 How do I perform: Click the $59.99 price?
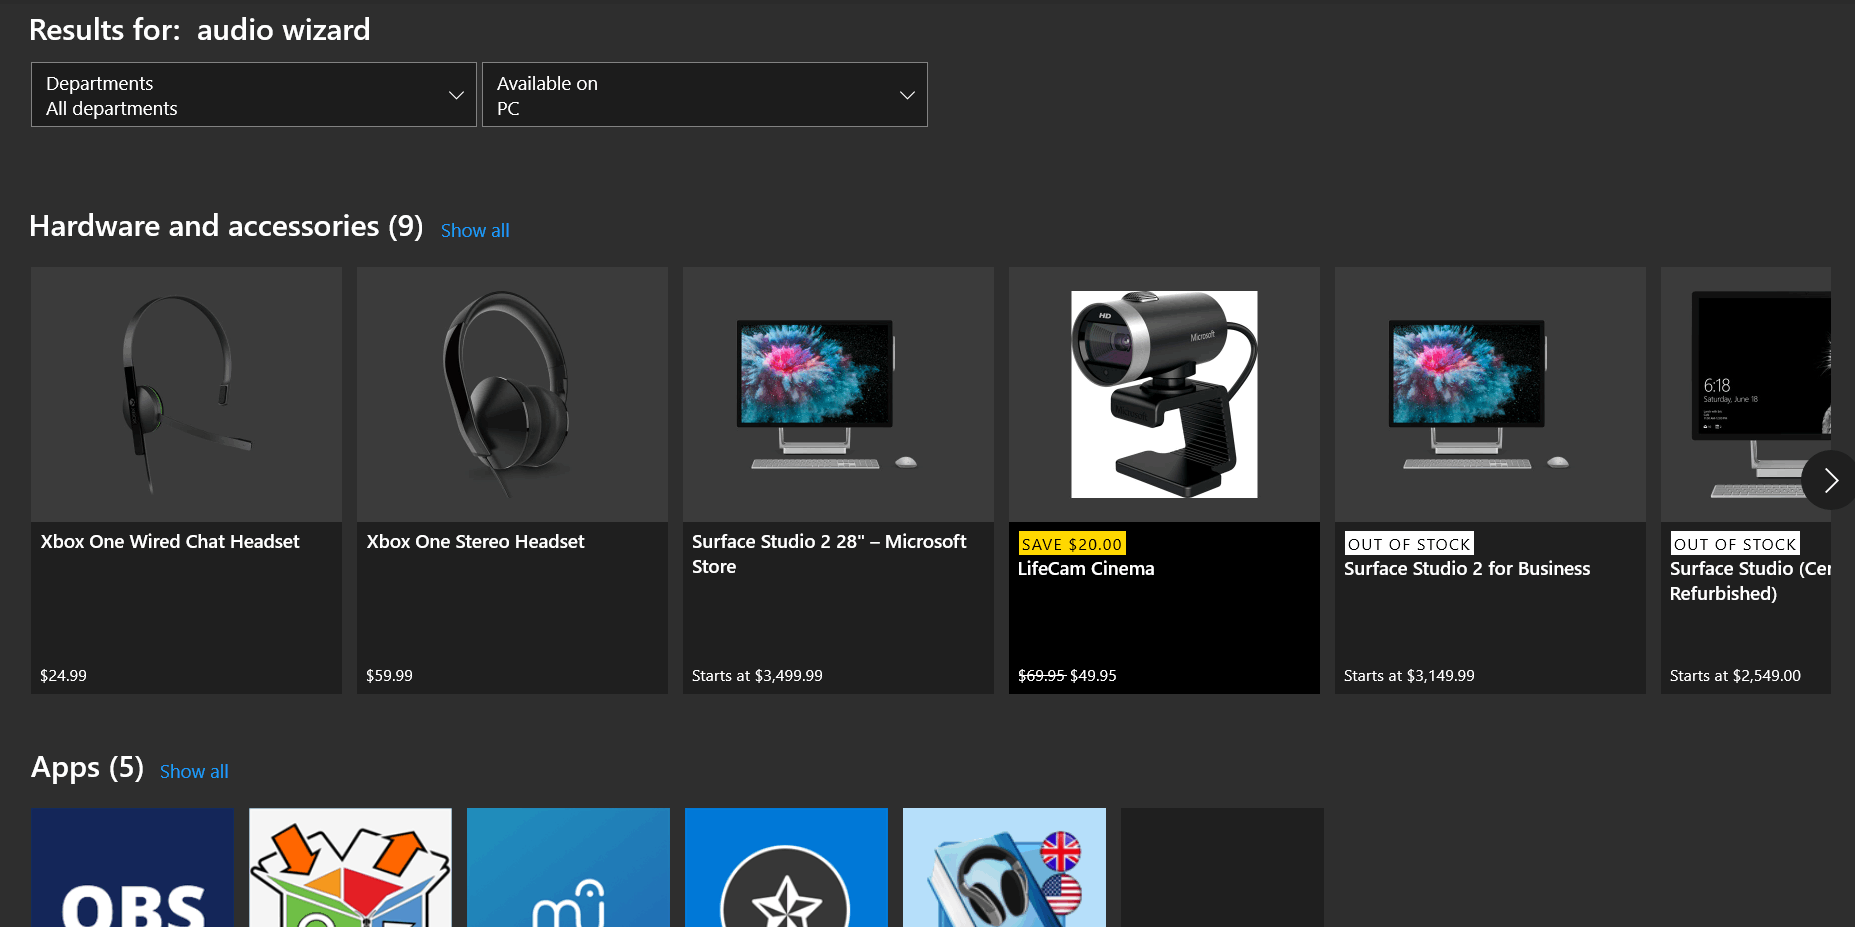389,676
